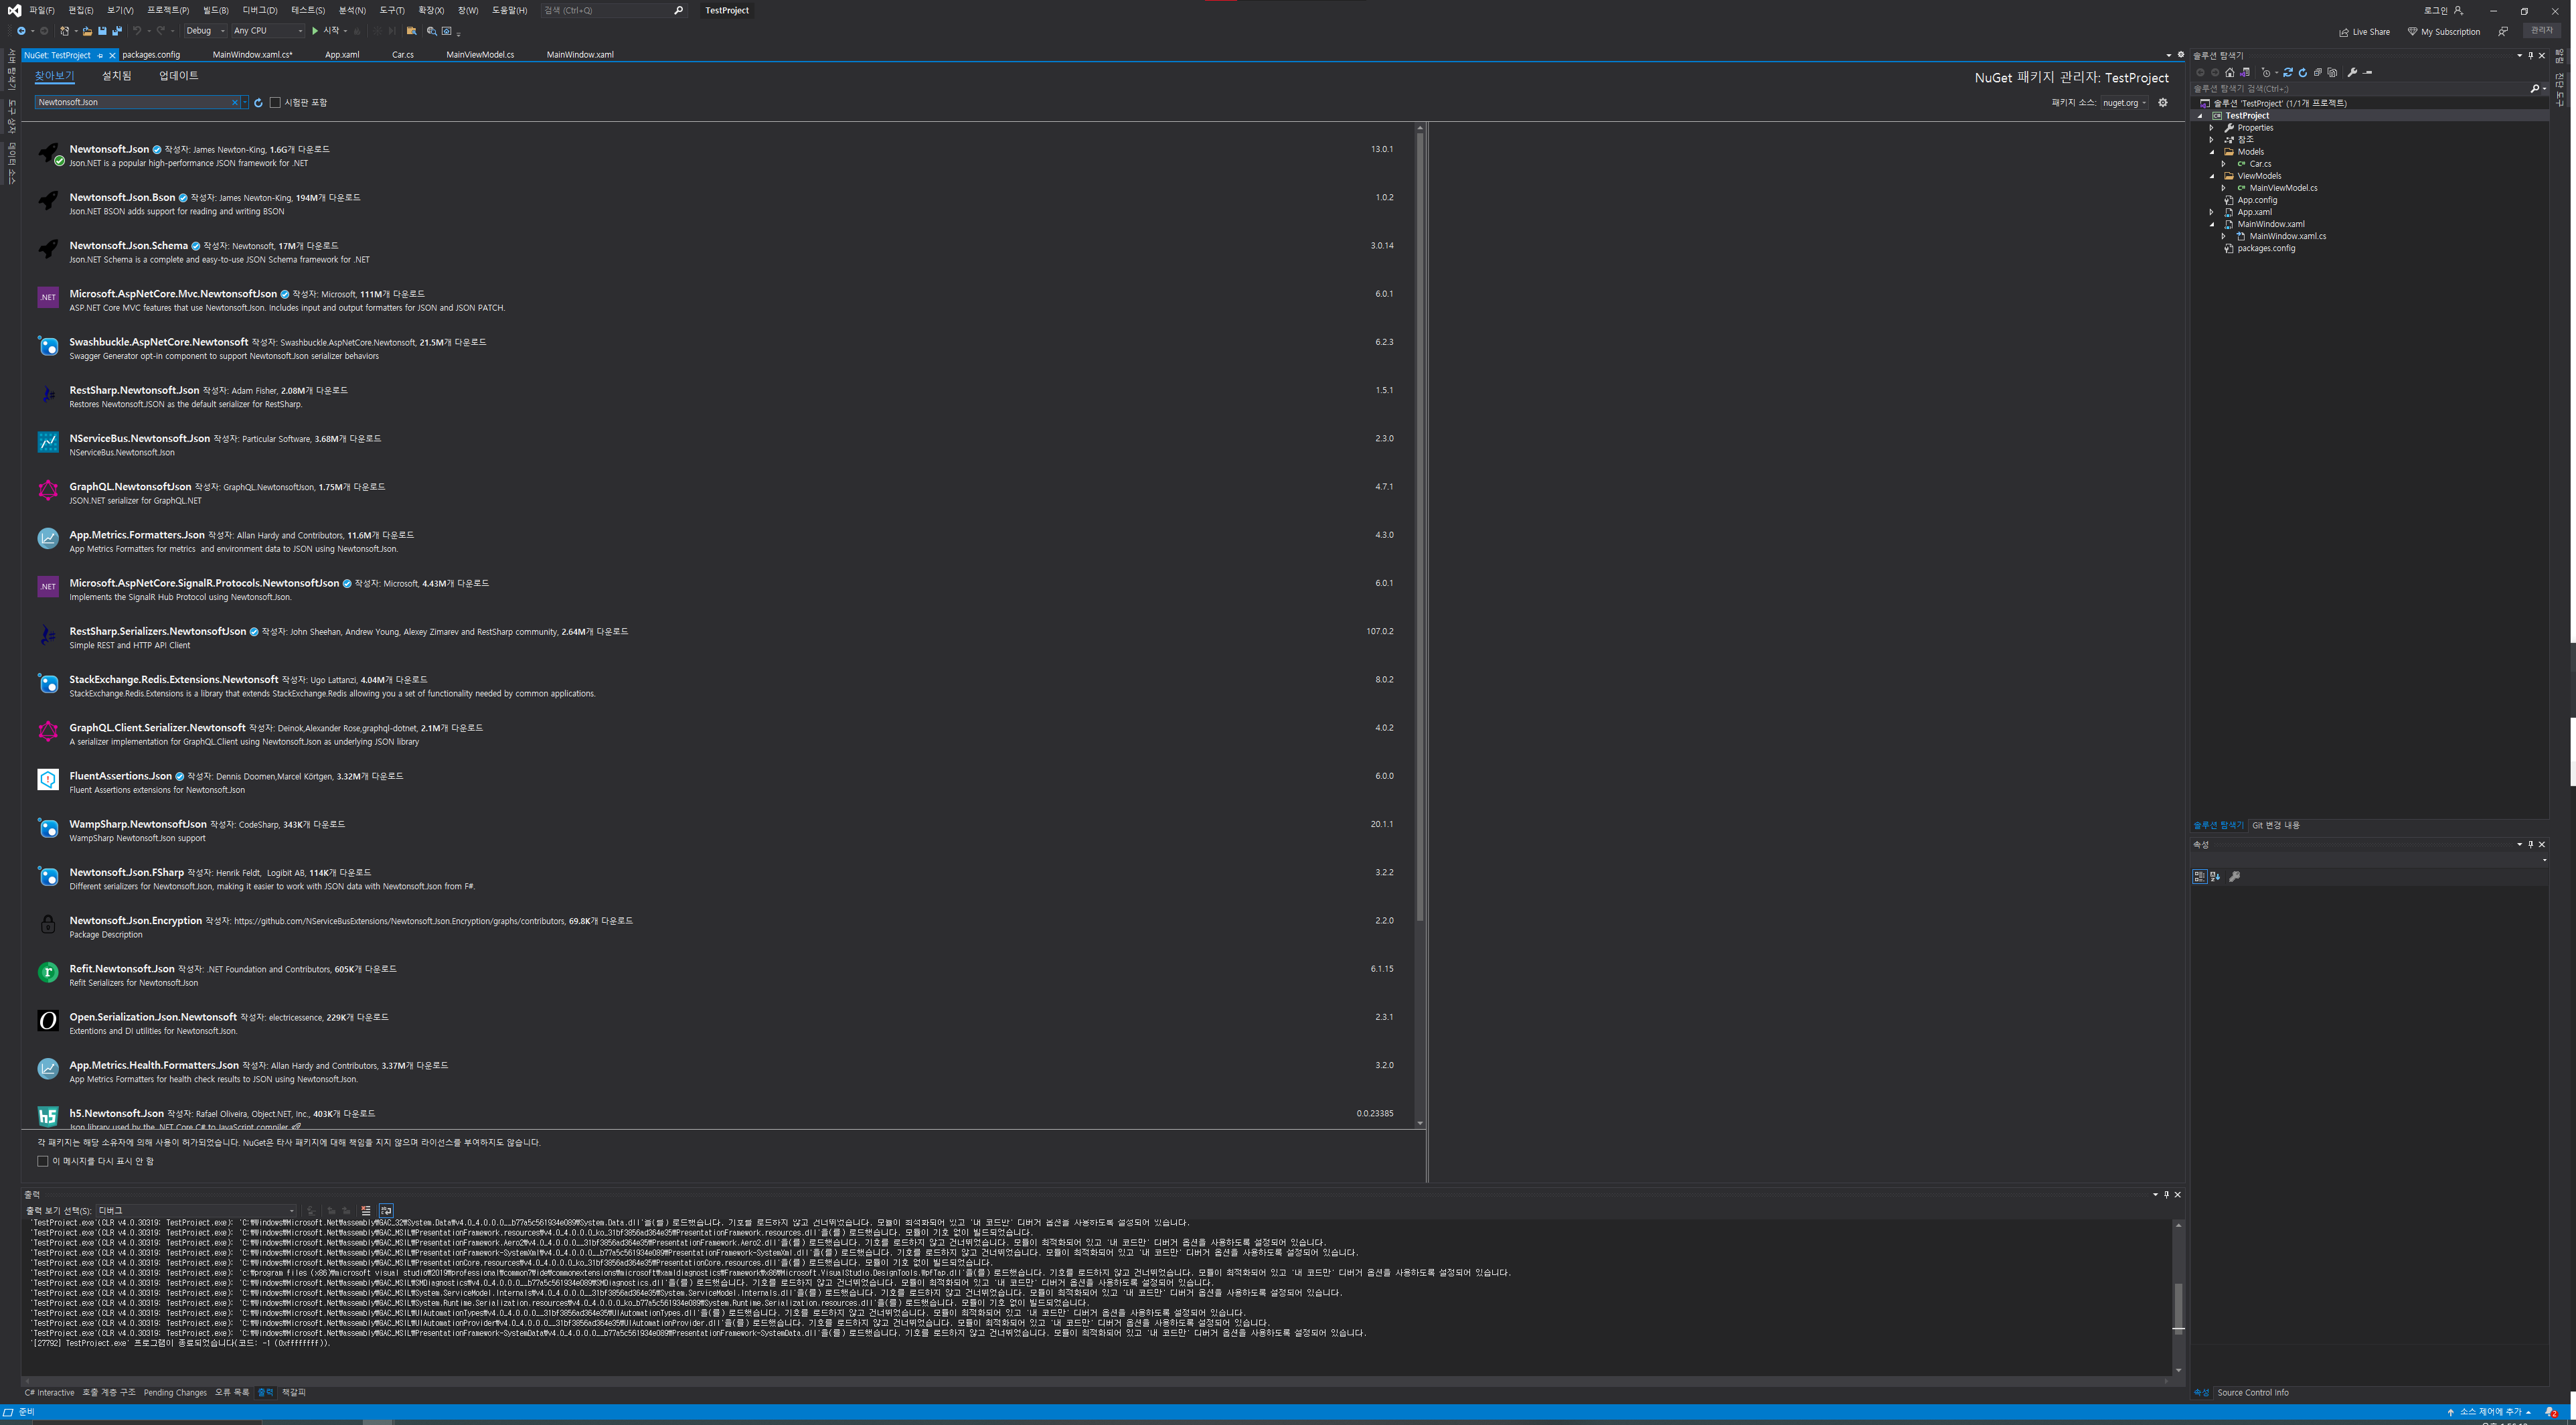Viewport: 2576px width, 1425px height.
Task: Switch views icon in Solution Explorer toolbar
Action: coord(2245,72)
